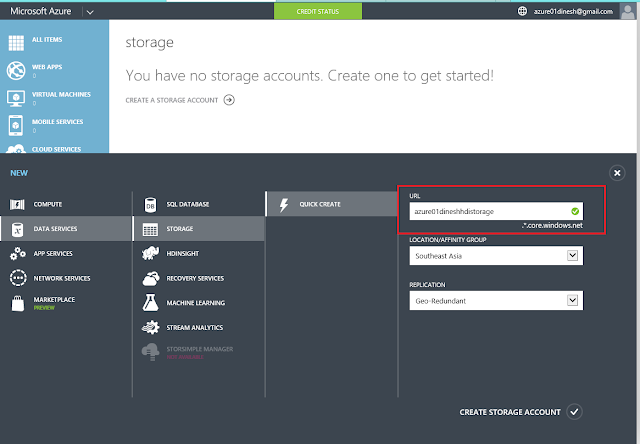Screen dimensions: 640x444
Task: Click the Recovery Services cloud icon
Action: [x=151, y=279]
